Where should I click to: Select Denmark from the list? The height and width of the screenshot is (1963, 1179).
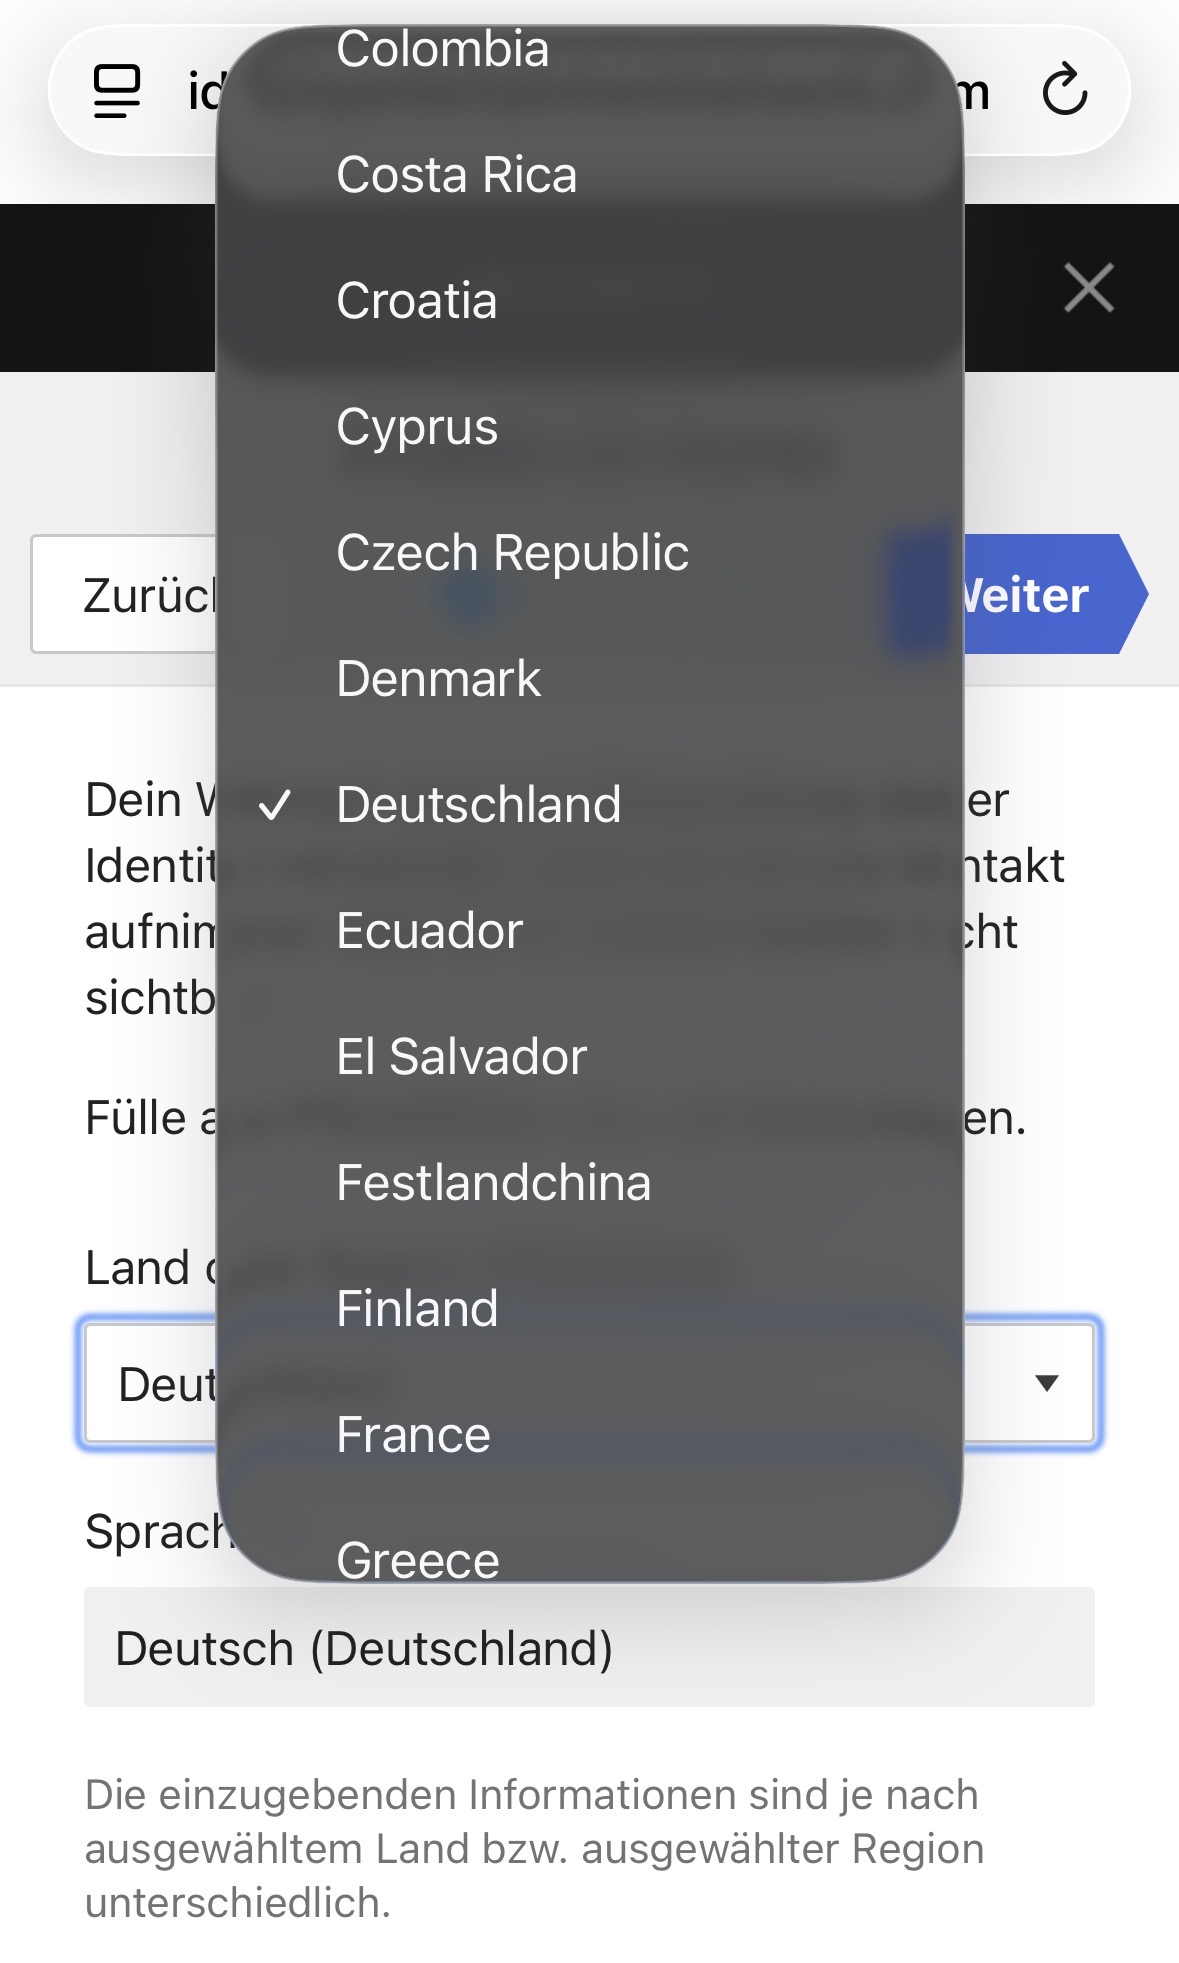438,679
